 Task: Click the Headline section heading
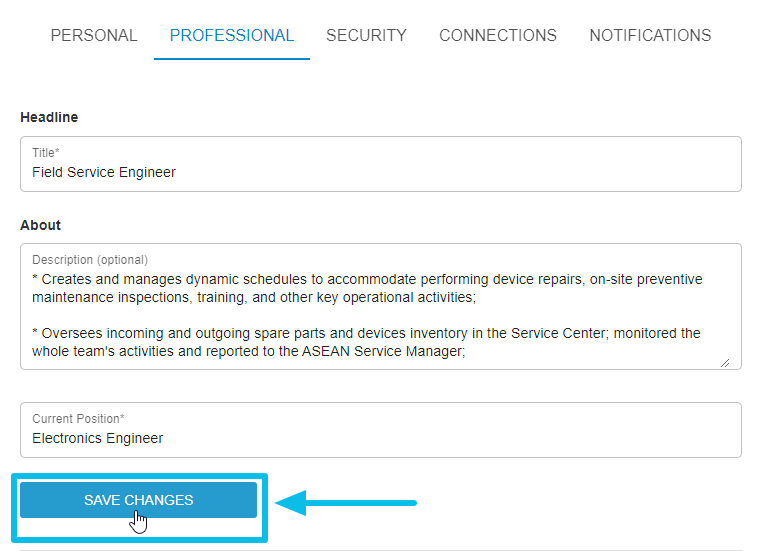click(49, 117)
